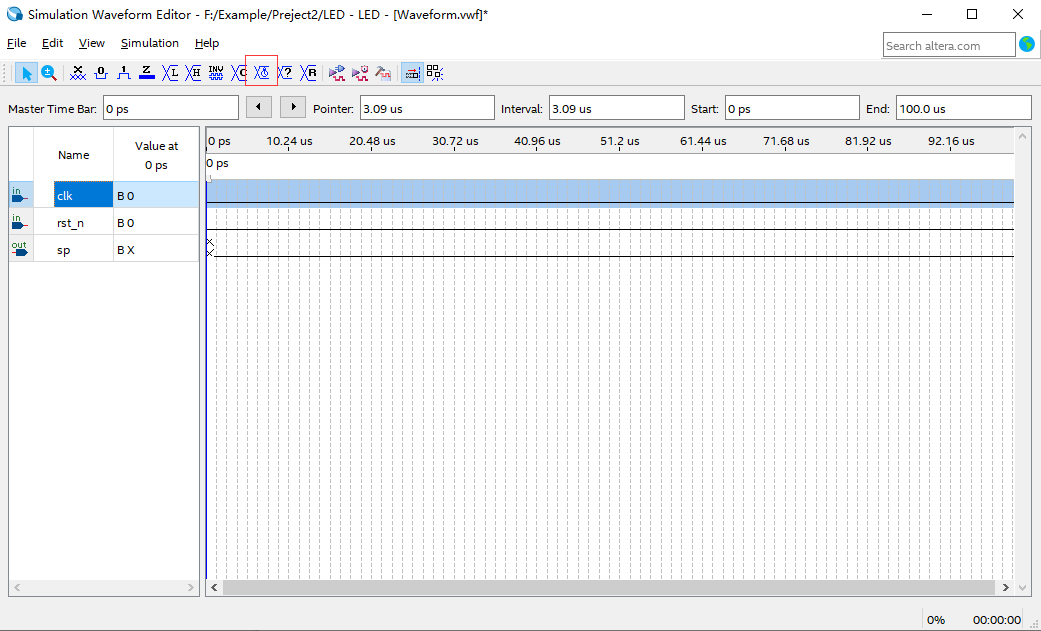
Task: Invert the selected waveform (INV)
Action: (x=216, y=72)
